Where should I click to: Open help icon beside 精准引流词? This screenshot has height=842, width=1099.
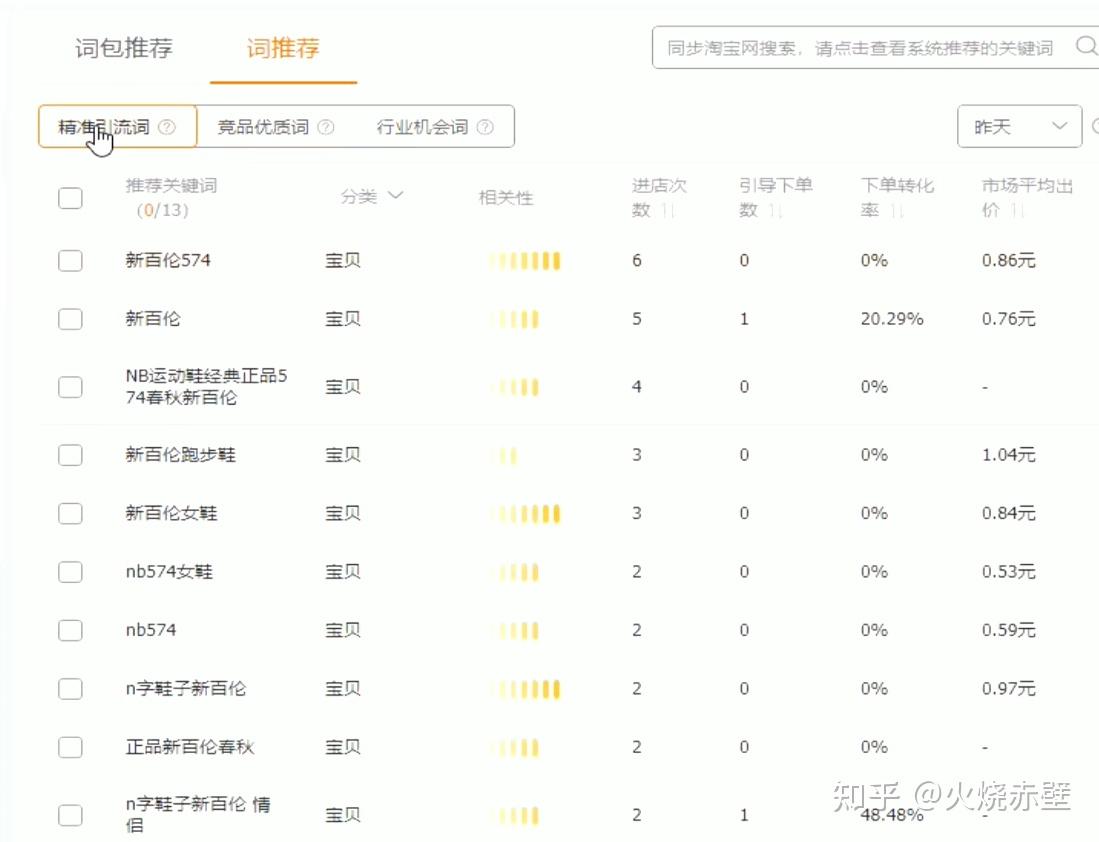click(x=167, y=127)
